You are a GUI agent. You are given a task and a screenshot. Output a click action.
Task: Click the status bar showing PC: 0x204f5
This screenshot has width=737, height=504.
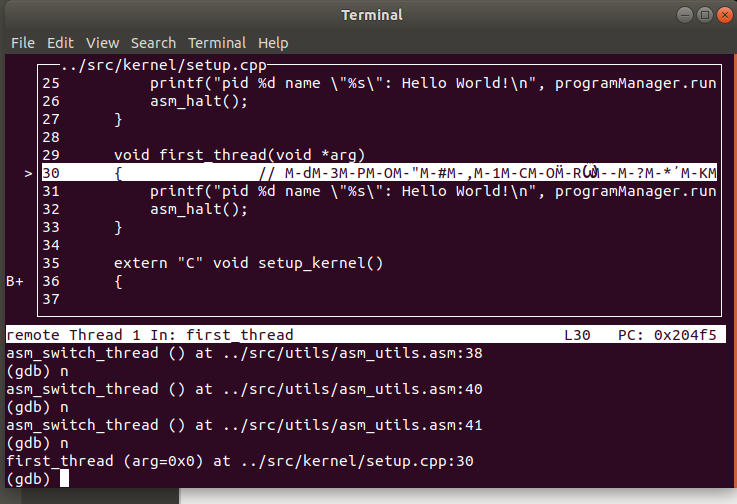[x=667, y=335]
